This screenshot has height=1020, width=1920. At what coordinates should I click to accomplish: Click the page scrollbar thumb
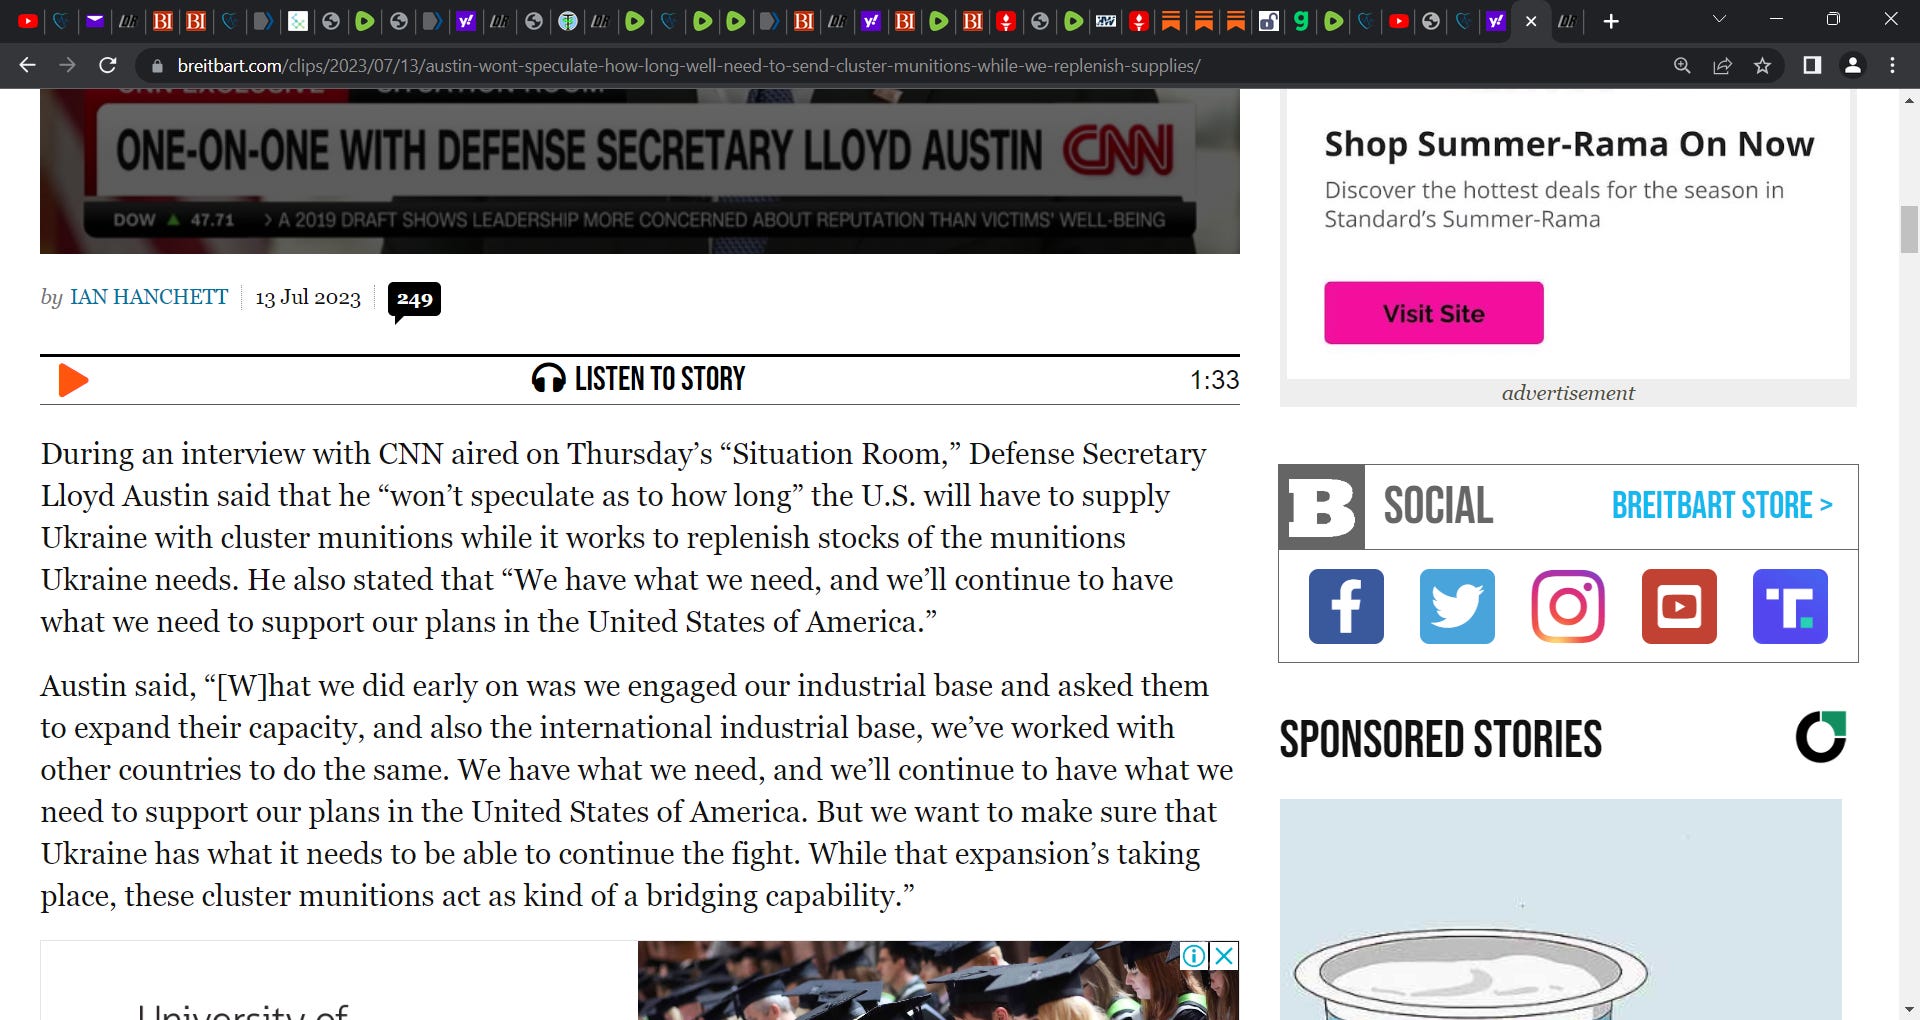click(x=1909, y=229)
